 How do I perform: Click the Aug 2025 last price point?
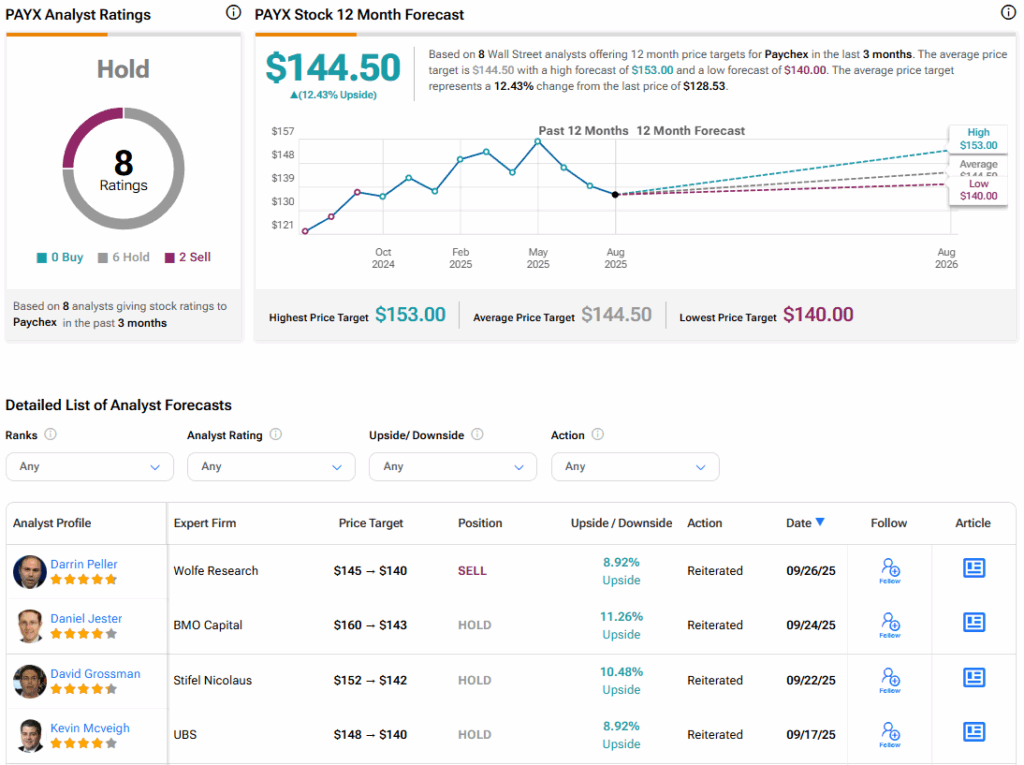[x=615, y=195]
